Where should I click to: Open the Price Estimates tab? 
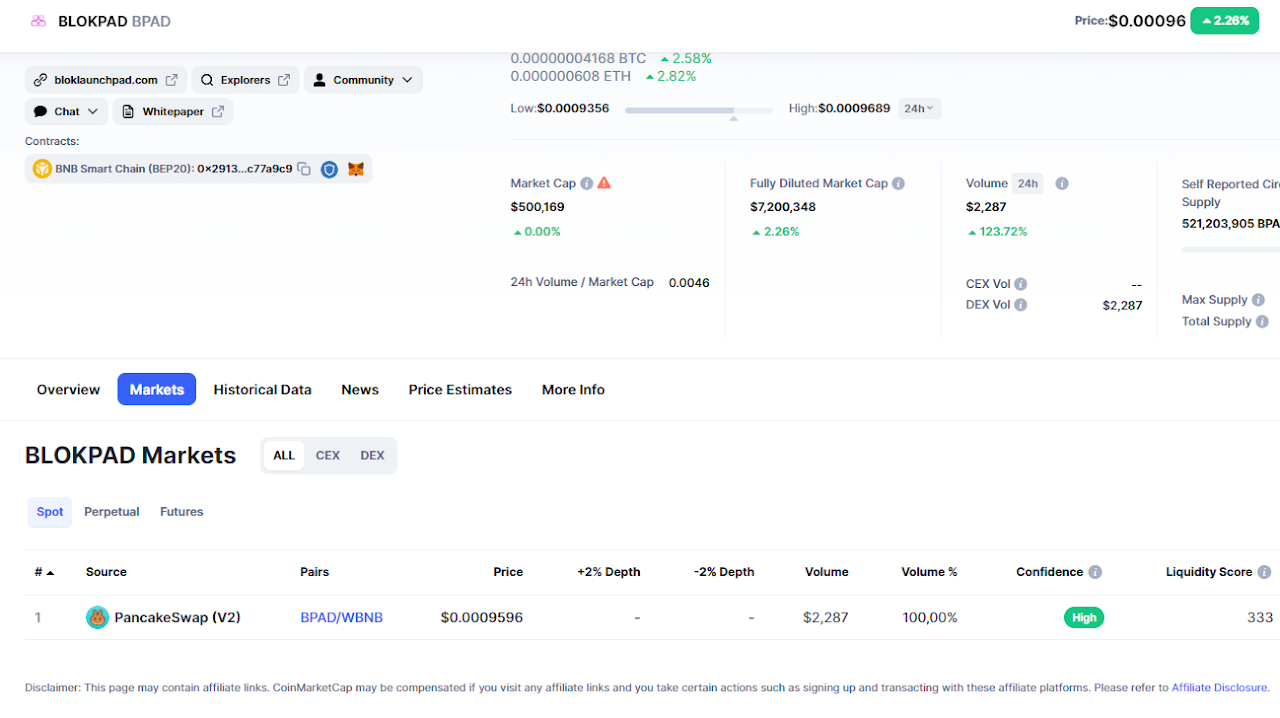pyautogui.click(x=460, y=389)
